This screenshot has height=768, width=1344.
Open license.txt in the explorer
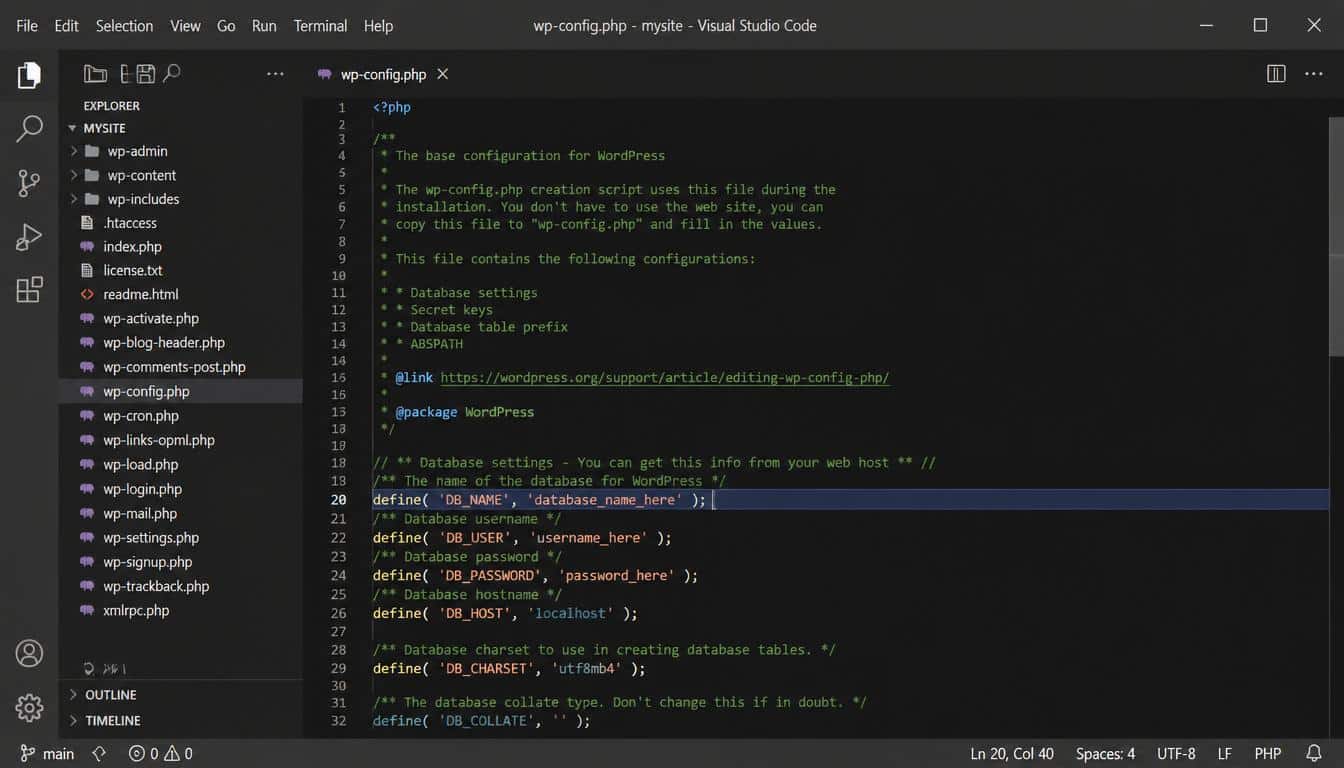point(133,270)
